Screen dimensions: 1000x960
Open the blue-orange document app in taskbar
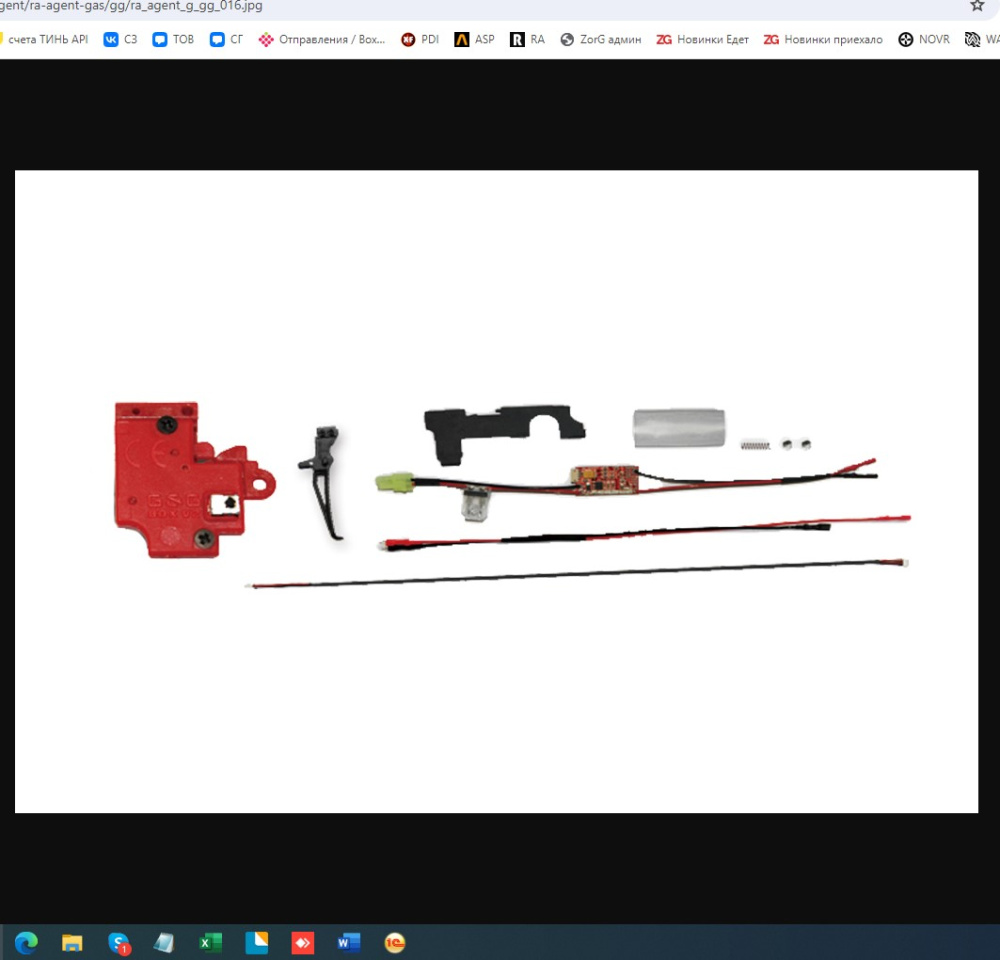(256, 942)
